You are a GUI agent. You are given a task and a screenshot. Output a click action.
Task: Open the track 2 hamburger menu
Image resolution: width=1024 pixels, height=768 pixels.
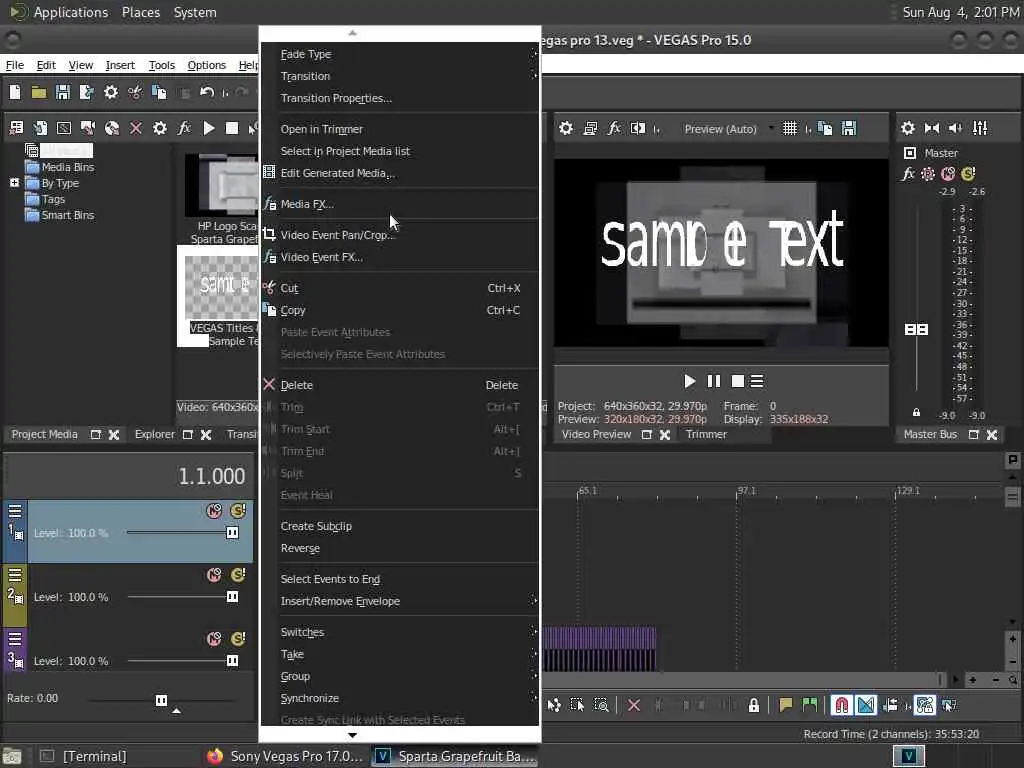point(15,575)
